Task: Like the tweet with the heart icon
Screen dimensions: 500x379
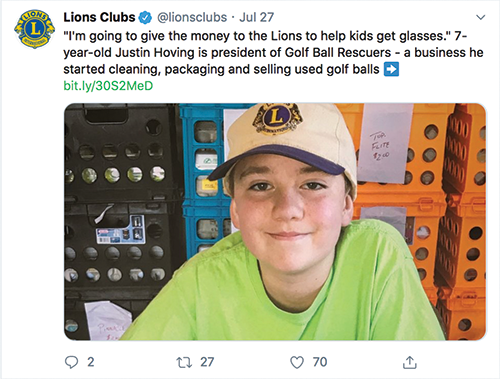Action: click(297, 362)
